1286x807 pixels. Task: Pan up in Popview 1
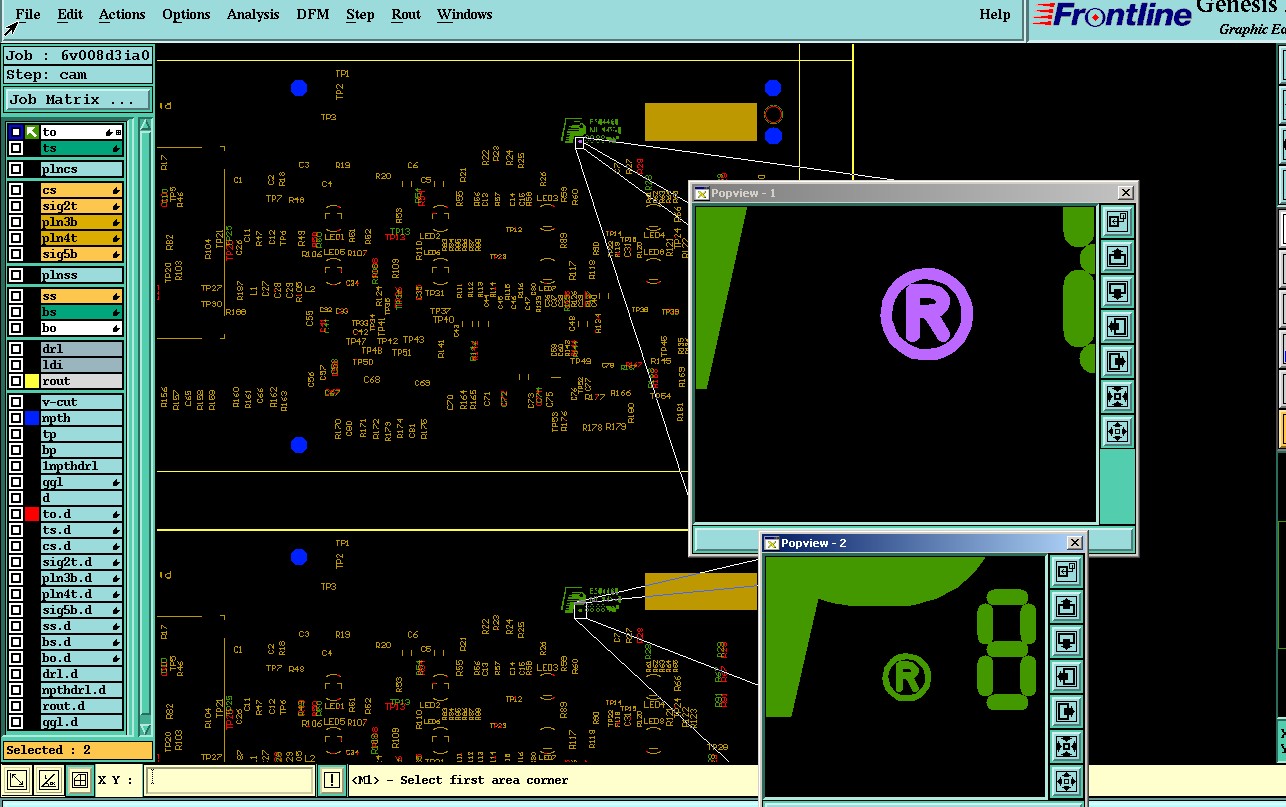click(1117, 257)
